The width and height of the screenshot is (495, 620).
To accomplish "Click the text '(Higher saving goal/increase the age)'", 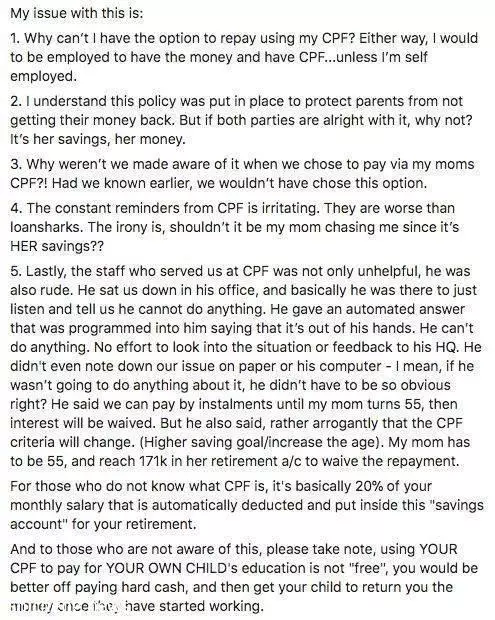I will 262,442.
